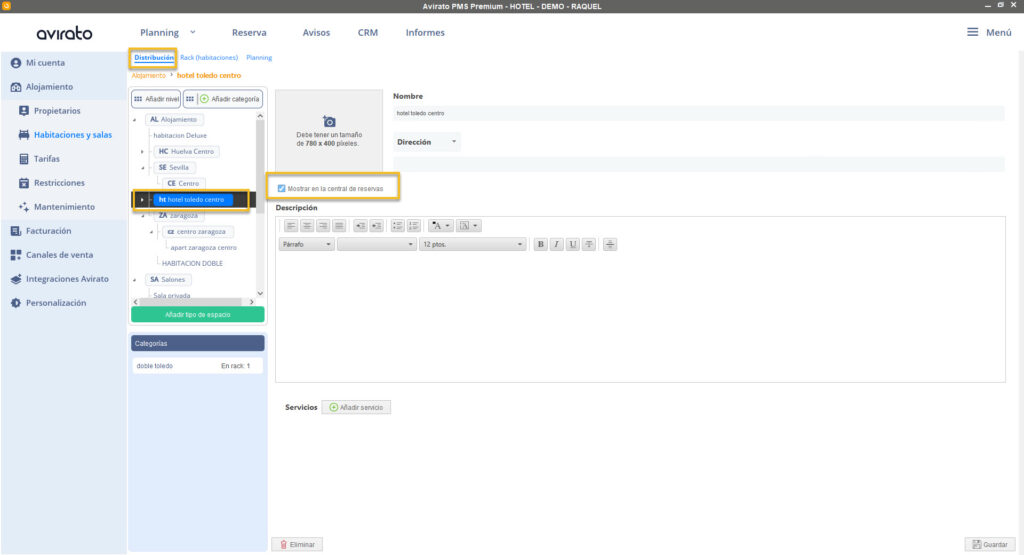Open CRM menu
The image size is (1024, 555).
coord(368,32)
